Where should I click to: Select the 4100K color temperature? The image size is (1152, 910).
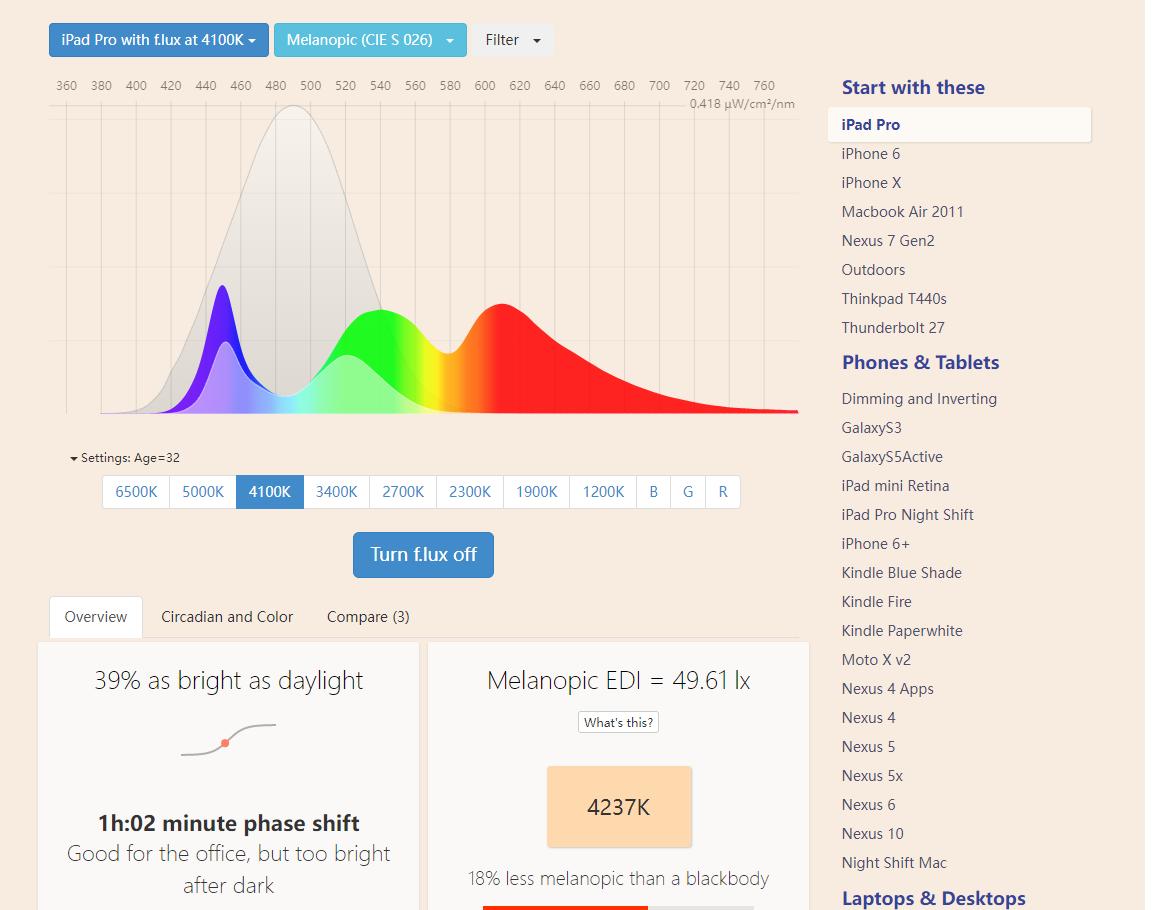(x=270, y=492)
